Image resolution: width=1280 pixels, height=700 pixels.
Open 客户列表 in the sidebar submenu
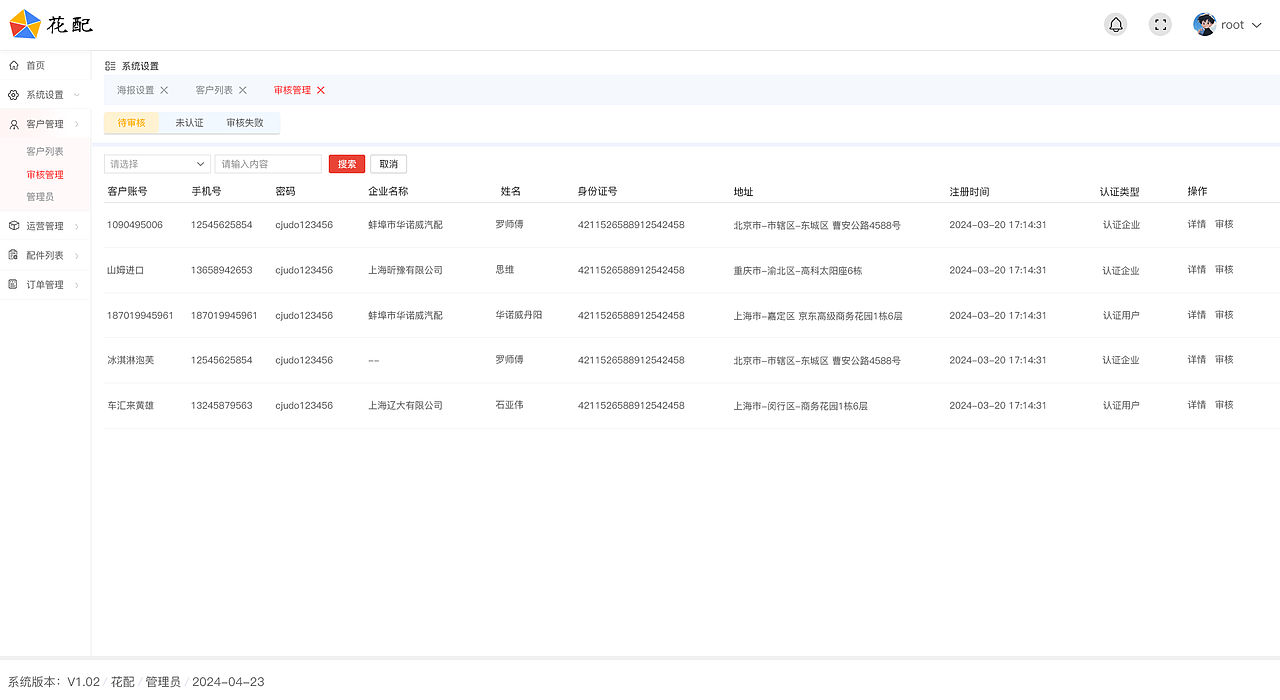[45, 151]
